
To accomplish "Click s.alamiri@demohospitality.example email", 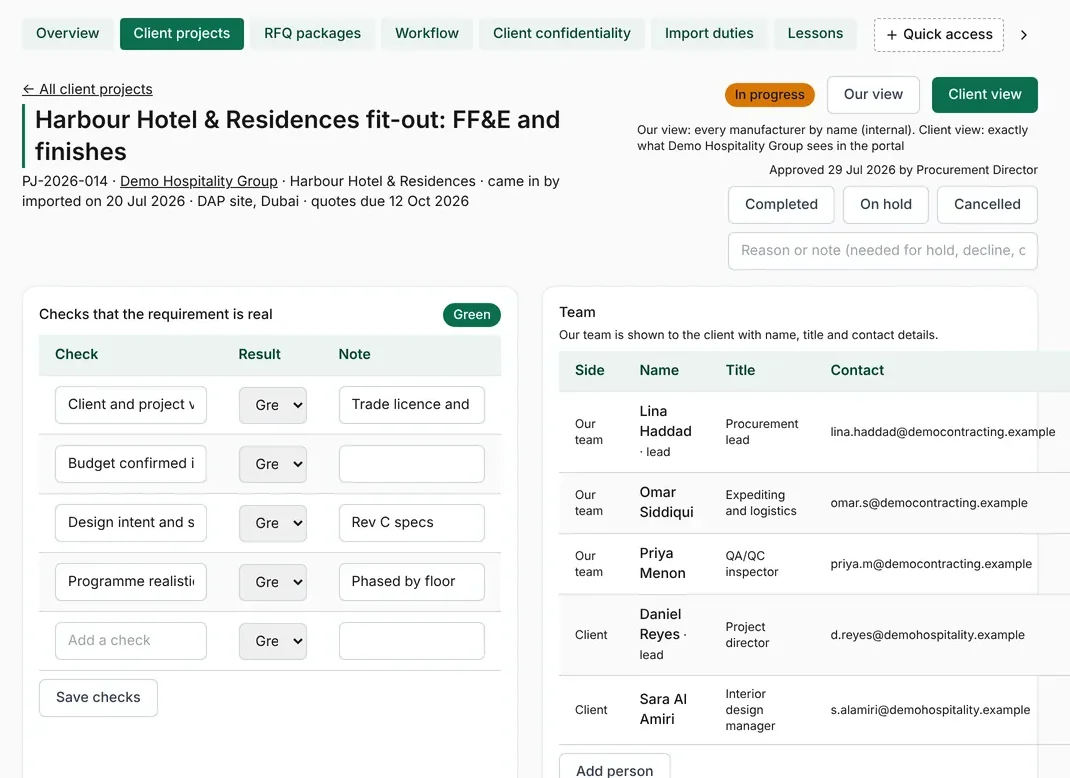I will point(930,710).
